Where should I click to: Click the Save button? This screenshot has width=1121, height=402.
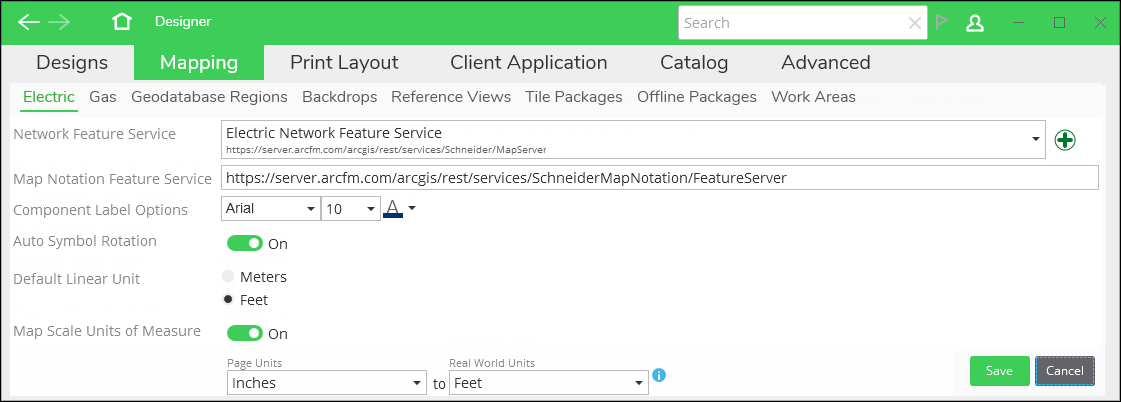(x=999, y=371)
